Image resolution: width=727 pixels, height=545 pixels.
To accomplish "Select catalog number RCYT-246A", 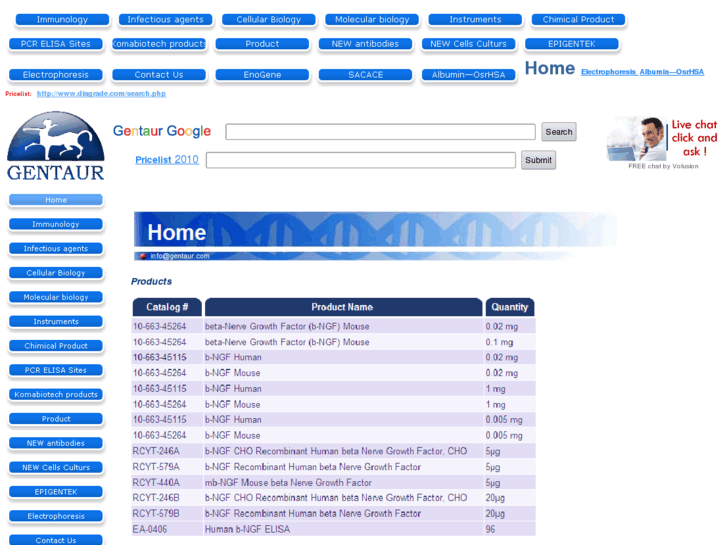I will tap(156, 451).
